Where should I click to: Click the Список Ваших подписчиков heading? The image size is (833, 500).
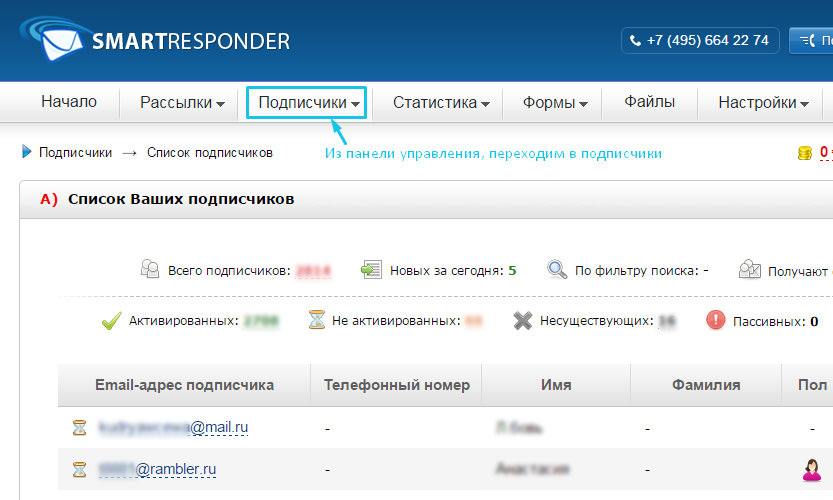click(181, 199)
